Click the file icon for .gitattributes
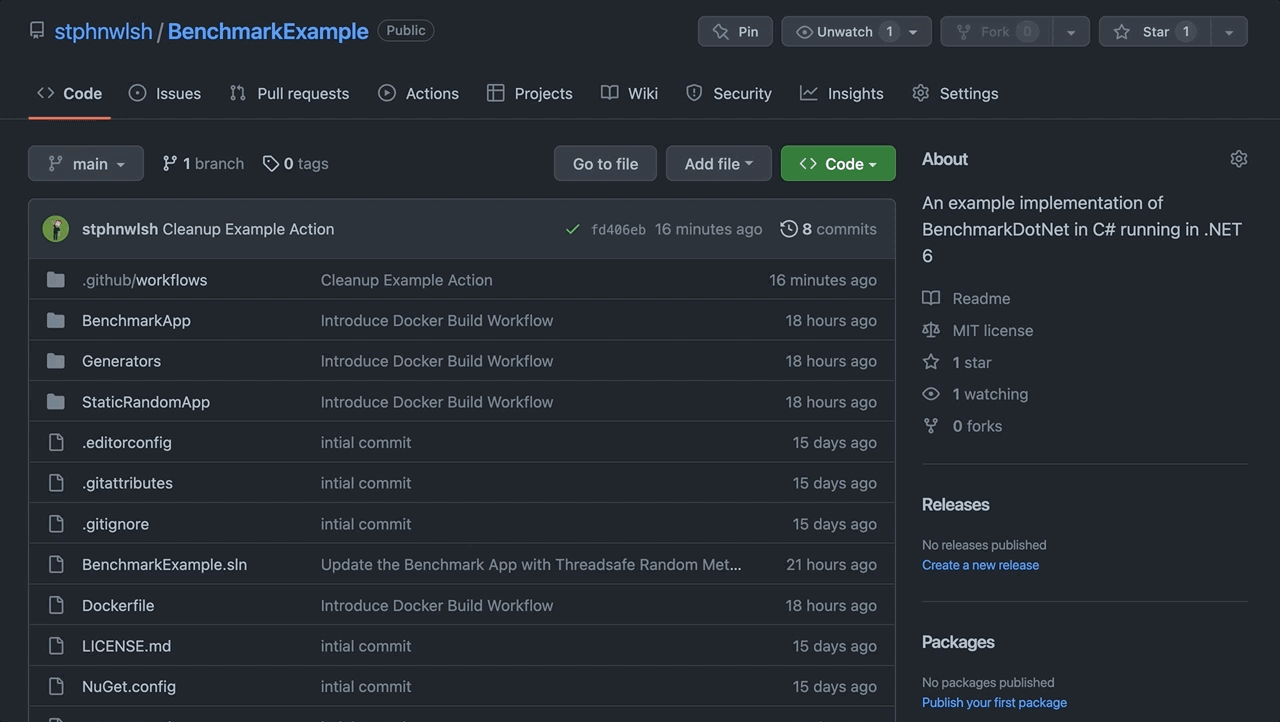Image resolution: width=1280 pixels, height=722 pixels. (56, 483)
